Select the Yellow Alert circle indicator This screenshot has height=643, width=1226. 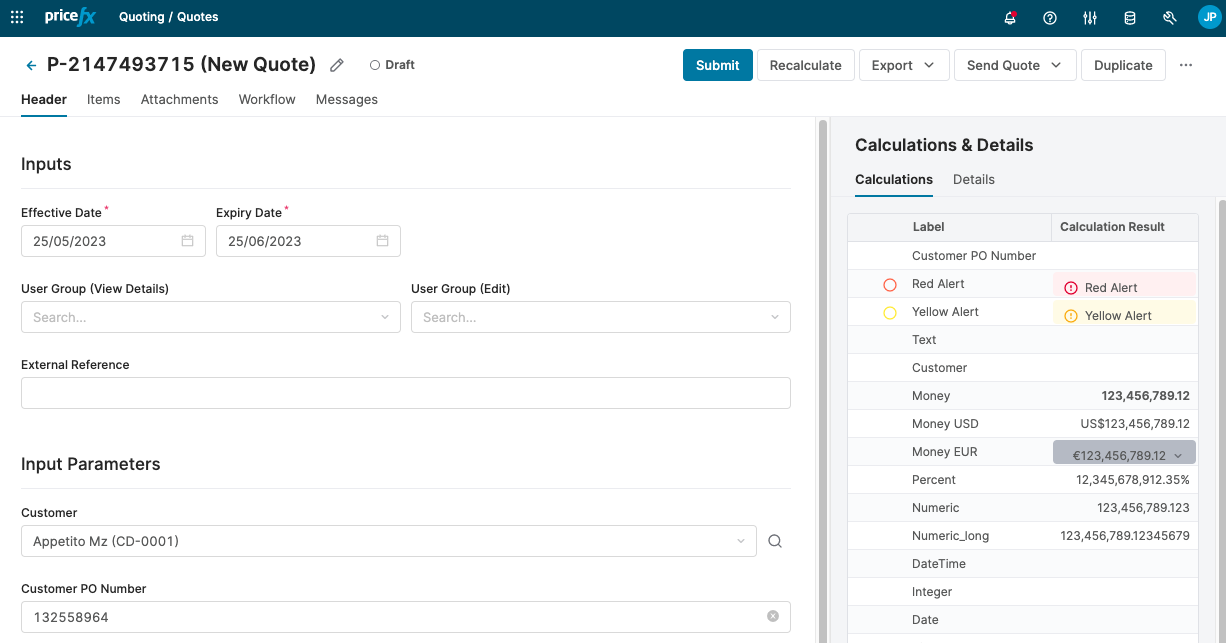point(890,313)
